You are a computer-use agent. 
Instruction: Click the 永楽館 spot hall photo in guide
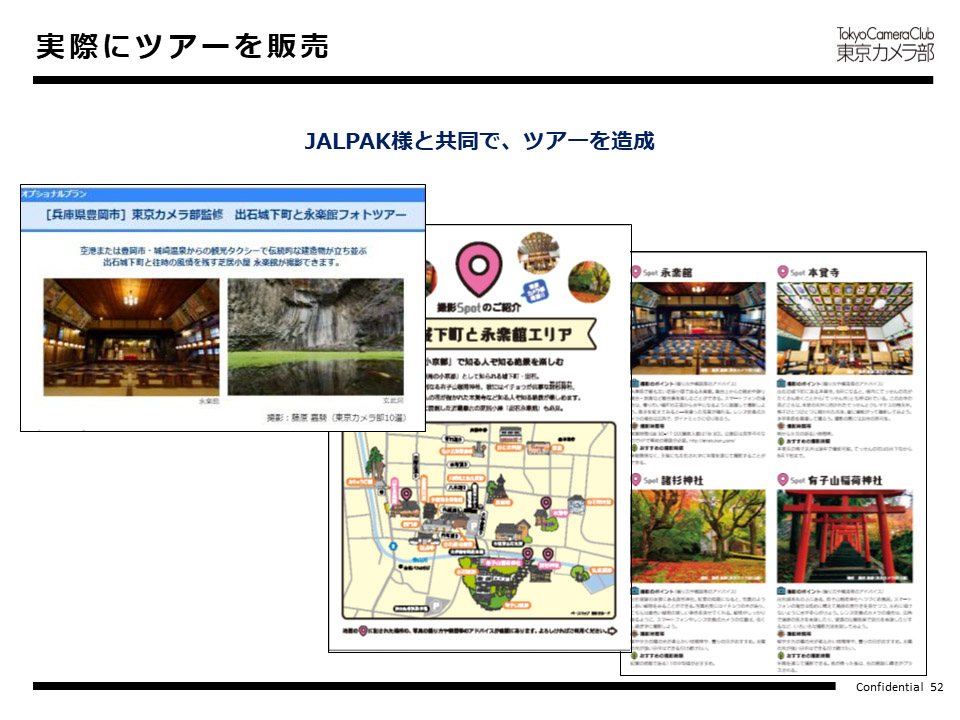(697, 325)
